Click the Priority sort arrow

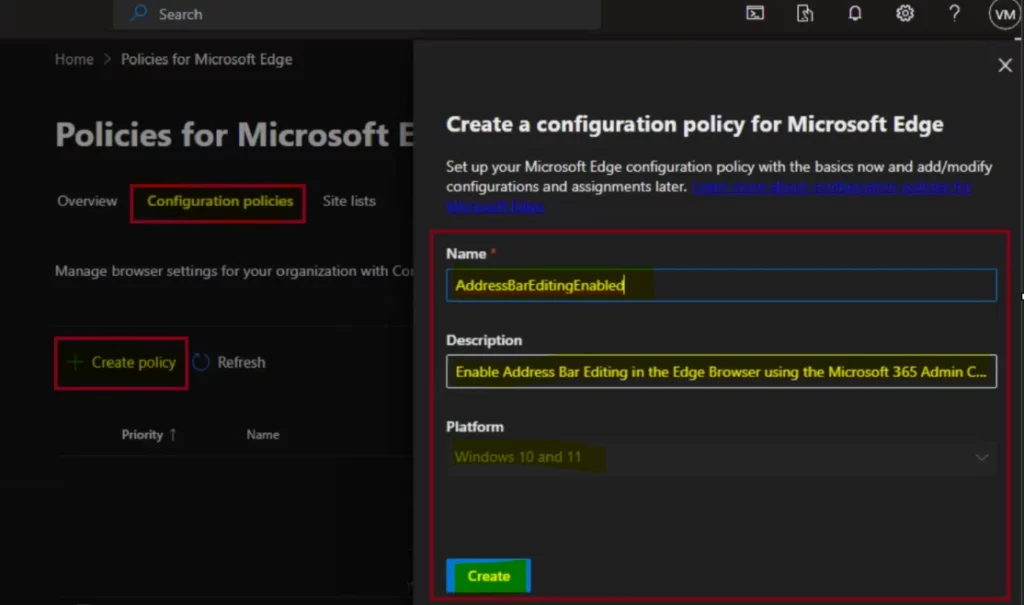[x=173, y=434]
